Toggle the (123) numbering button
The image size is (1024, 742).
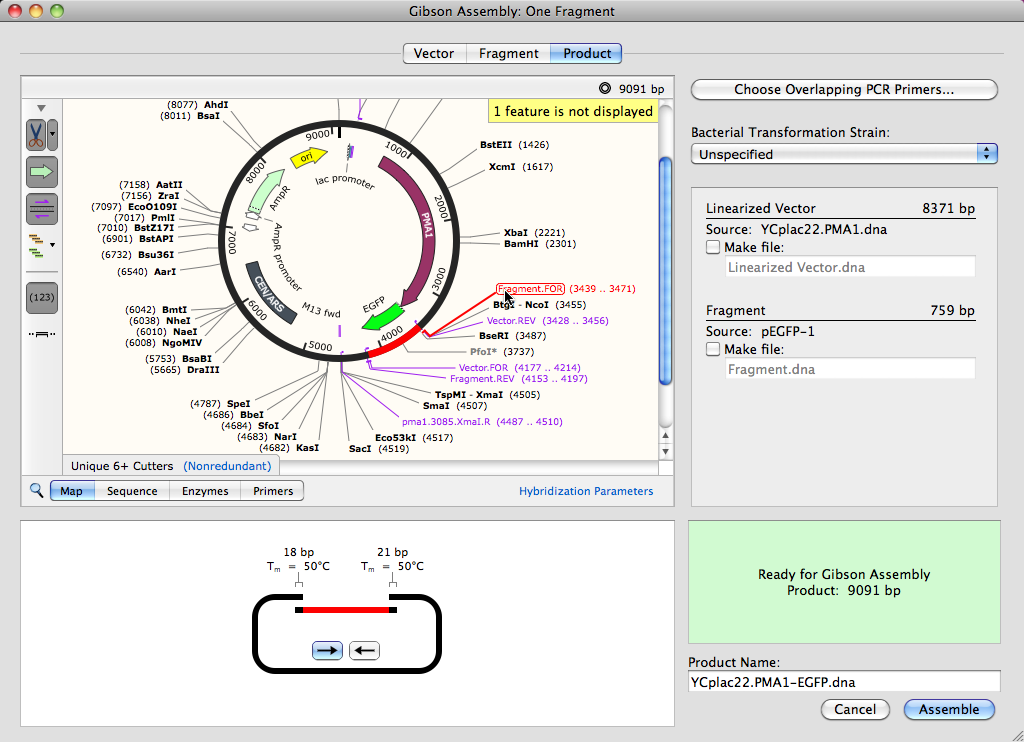pyautogui.click(x=41, y=297)
